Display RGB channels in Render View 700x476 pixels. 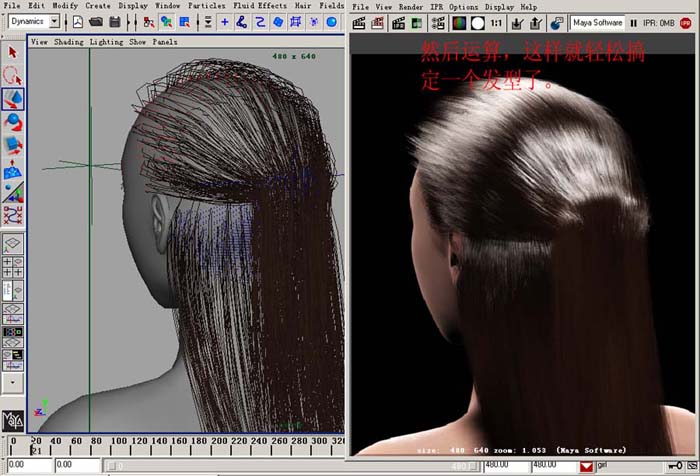(x=459, y=23)
